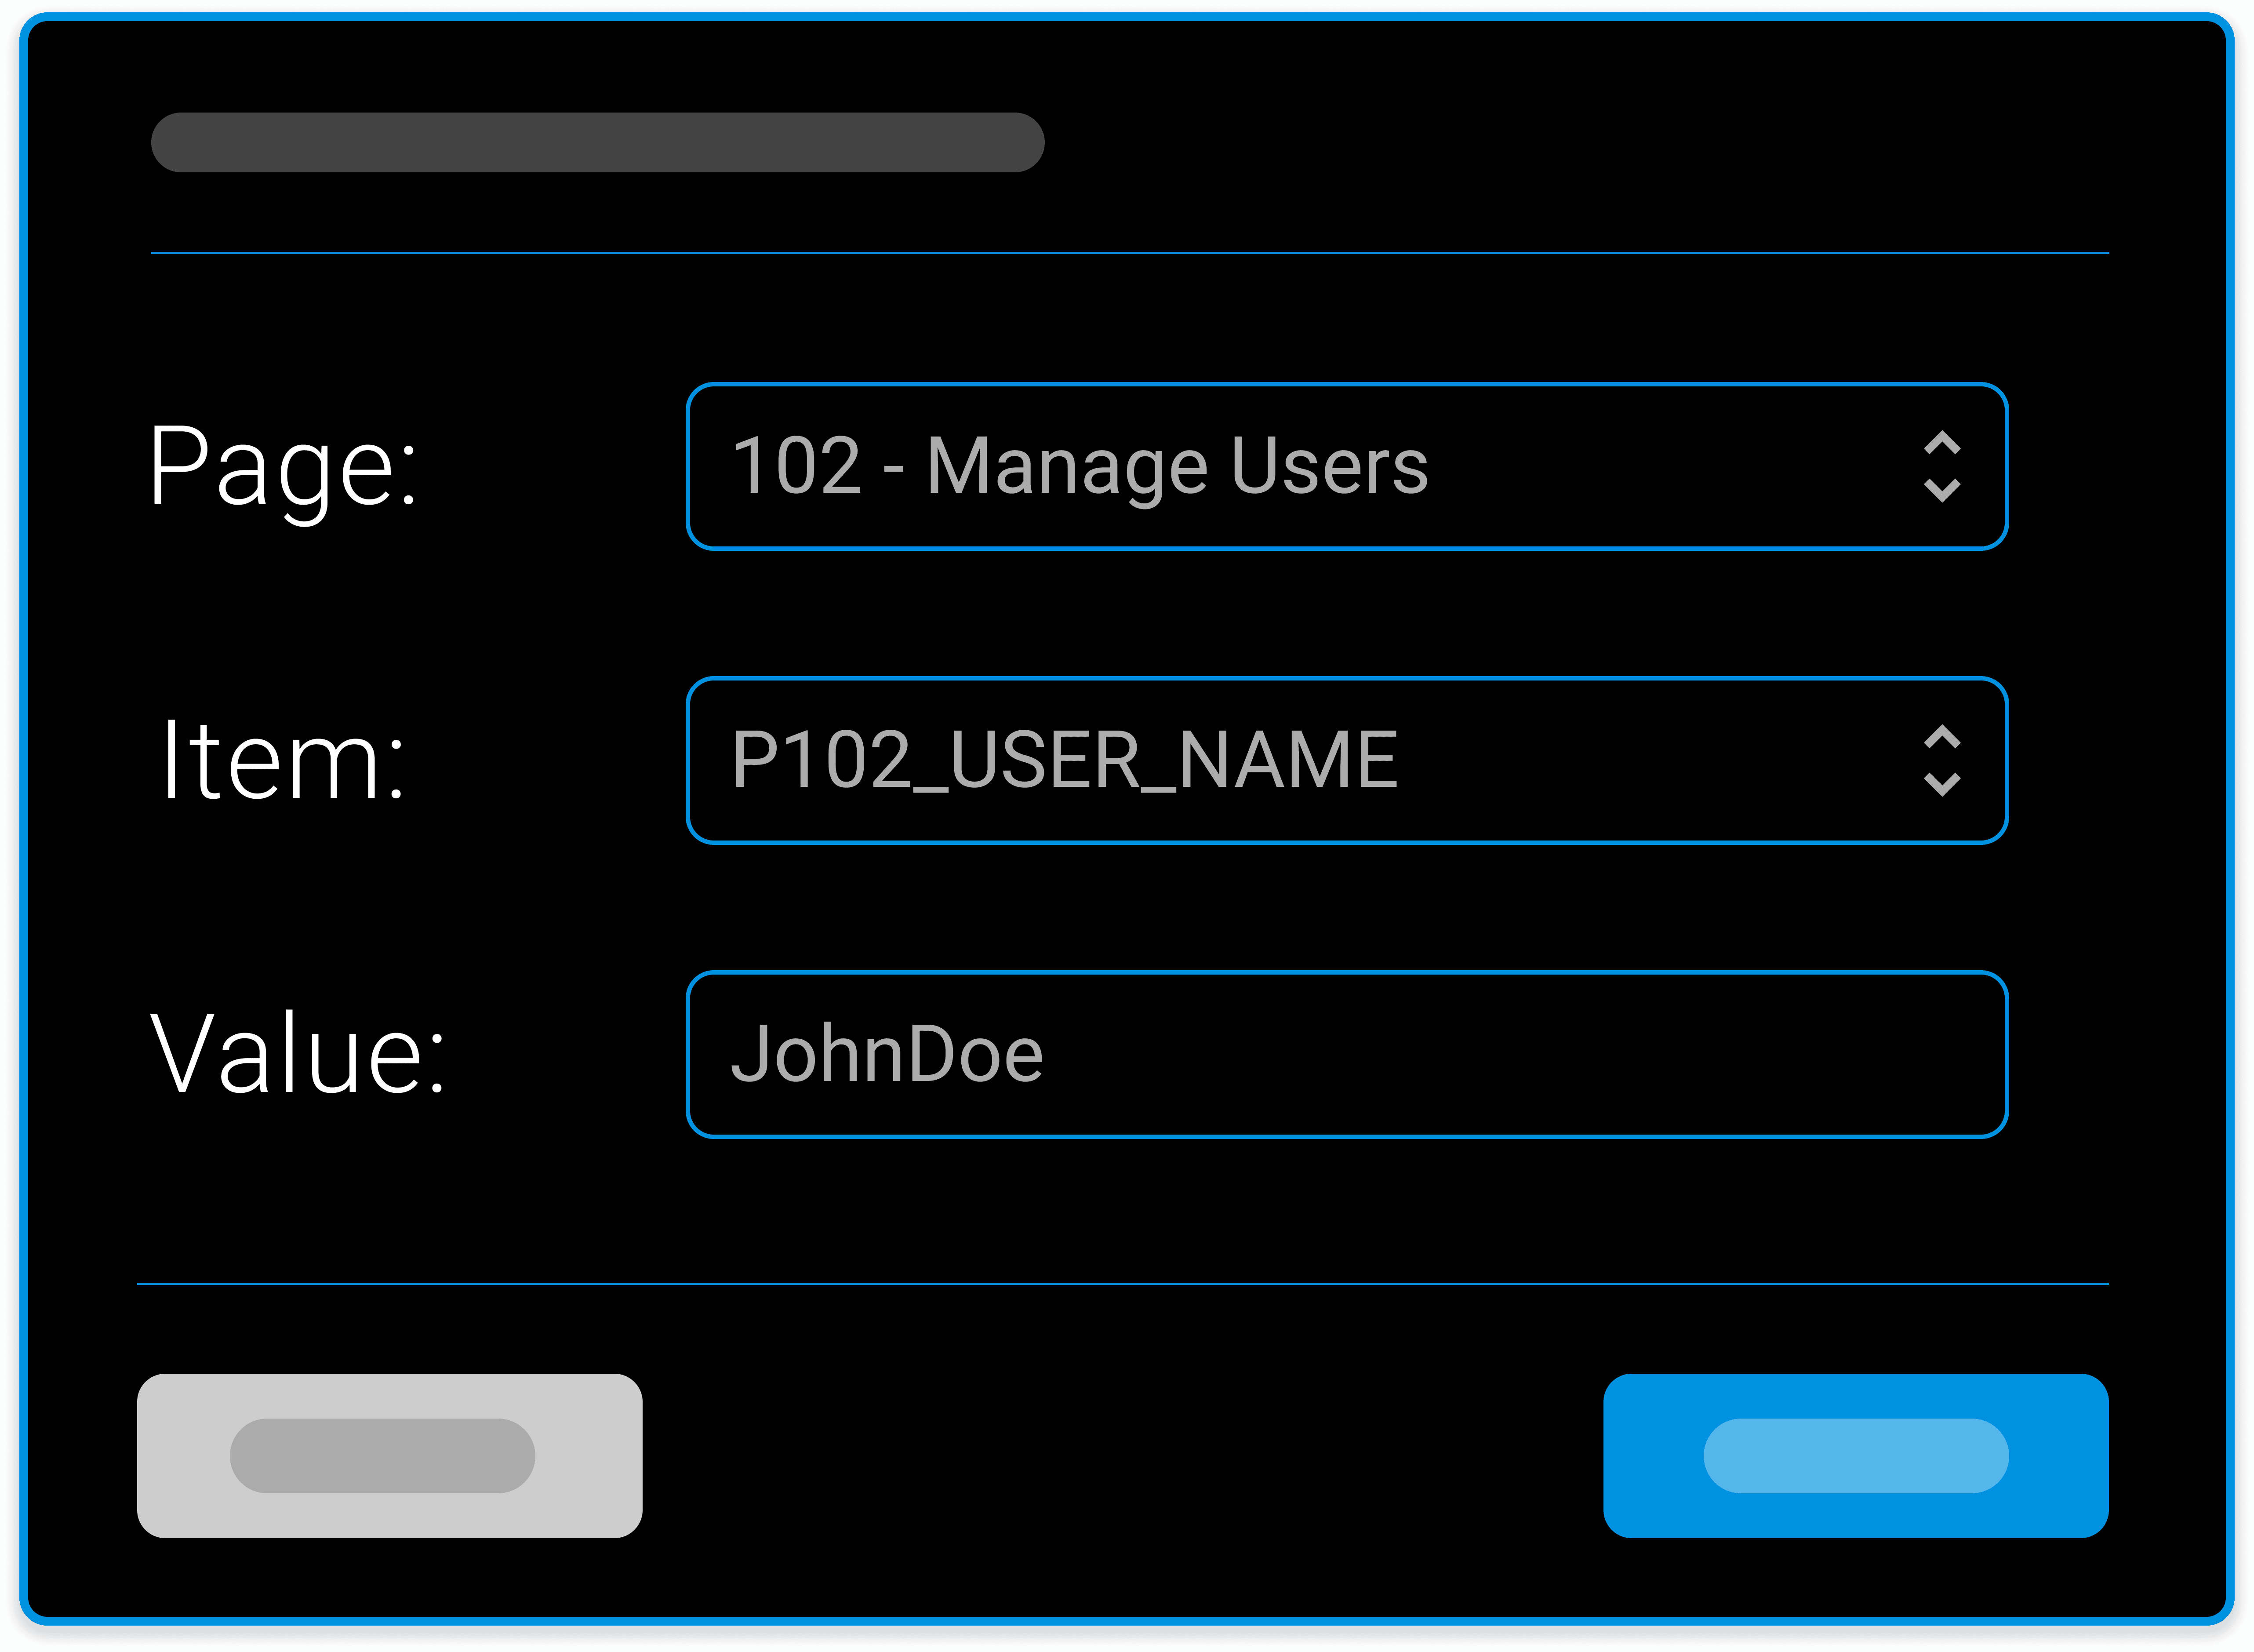Click the '102 - Manage Users' text
Screen dimensions: 2254x1652
click(1080, 466)
